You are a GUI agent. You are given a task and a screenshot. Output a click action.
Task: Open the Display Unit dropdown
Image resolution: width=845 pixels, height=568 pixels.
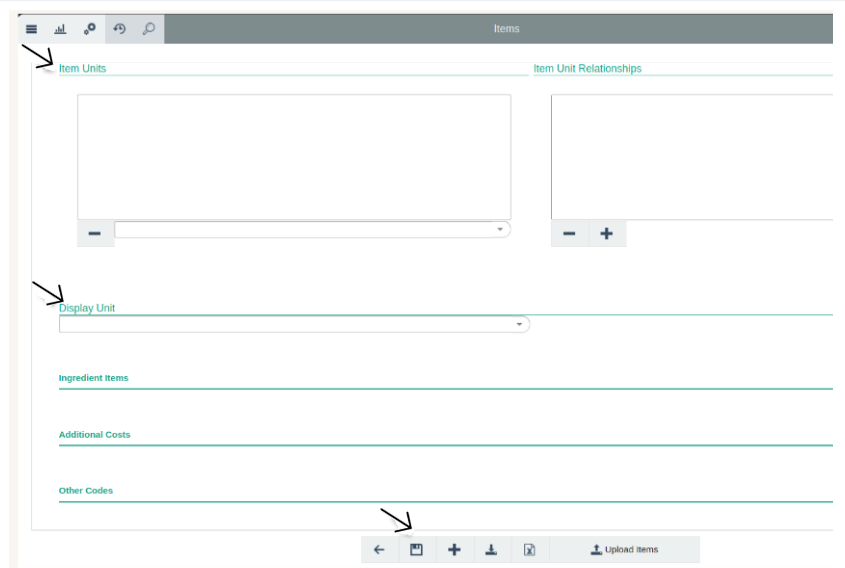(294, 324)
